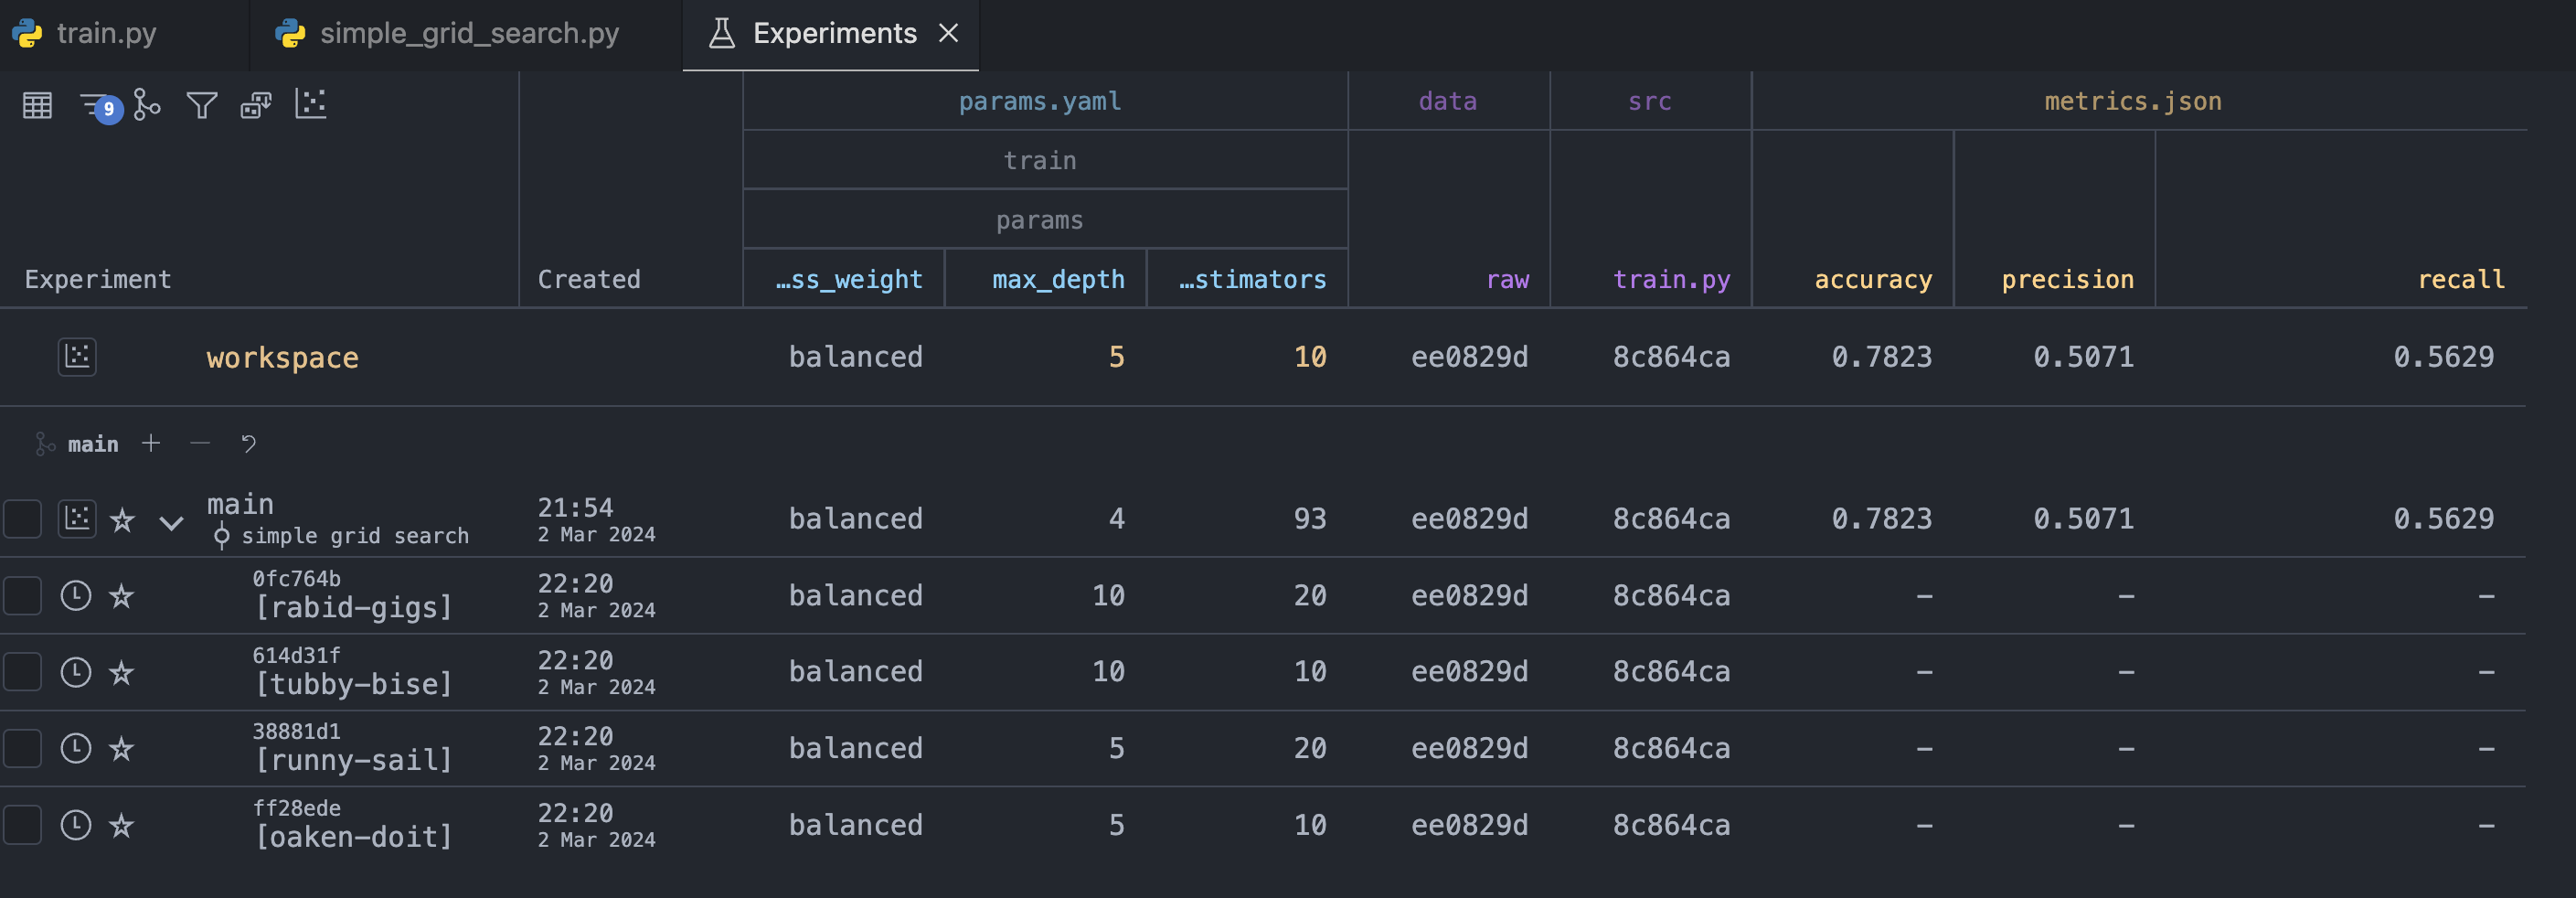The image size is (2576, 898).
Task: Click the table columns icon in toolbar
Action: (37, 105)
